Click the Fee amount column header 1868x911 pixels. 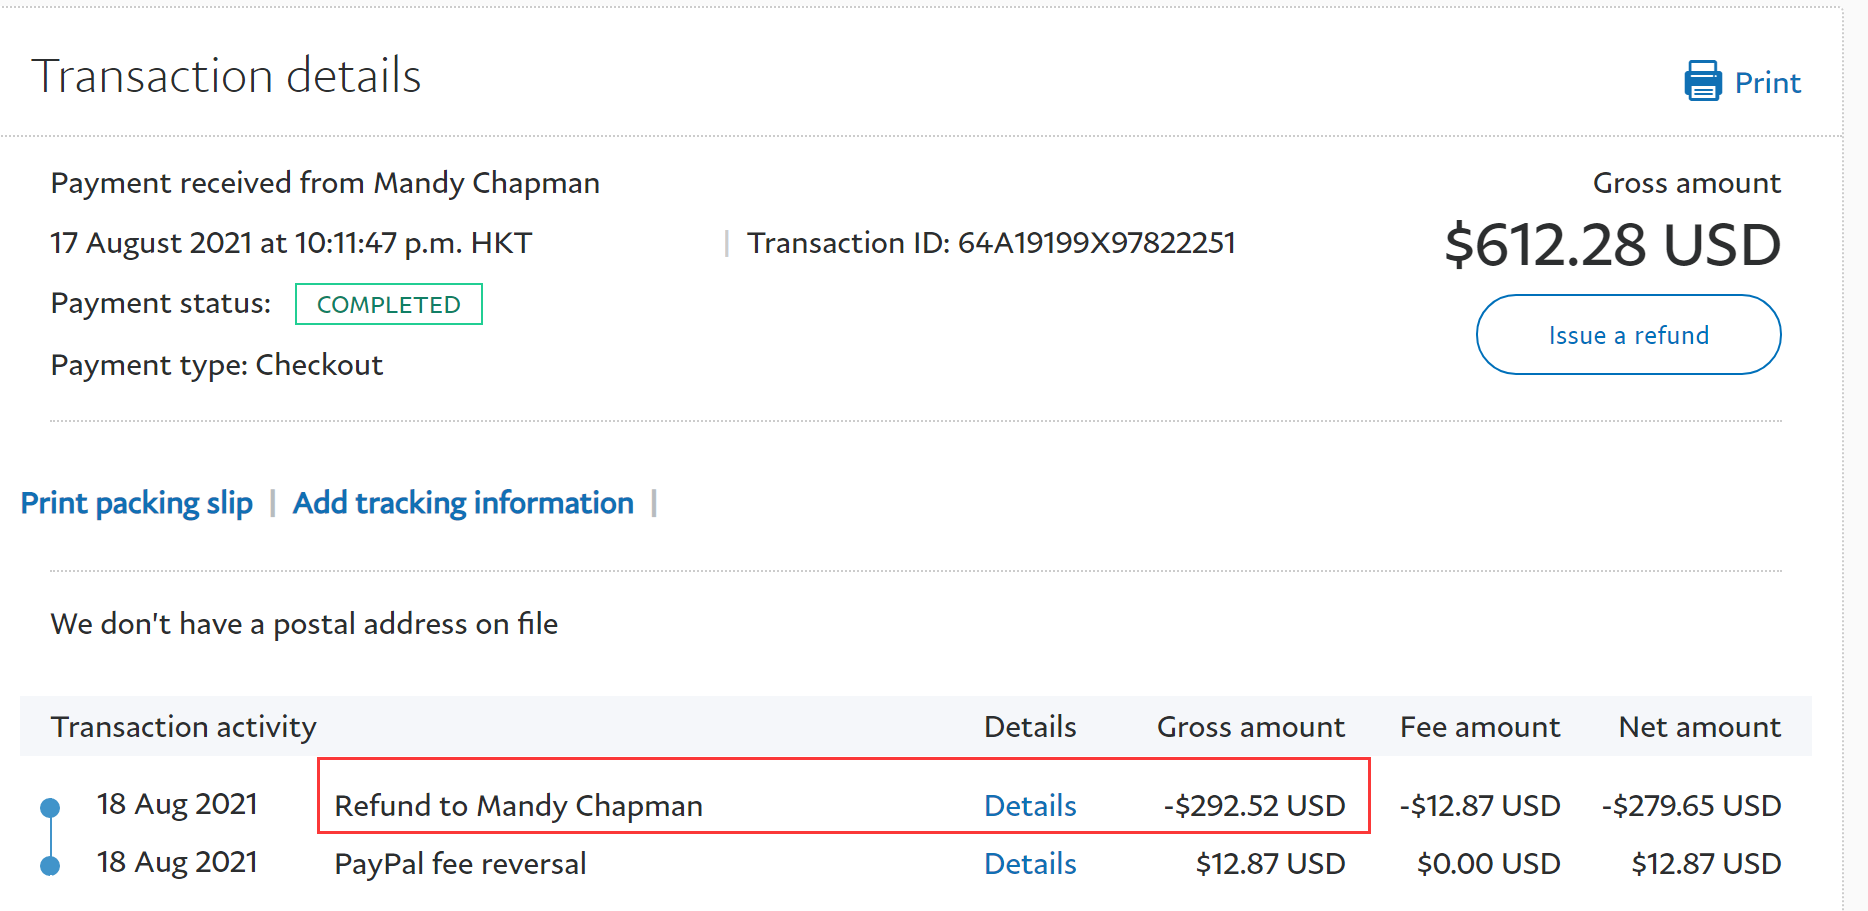point(1479,727)
